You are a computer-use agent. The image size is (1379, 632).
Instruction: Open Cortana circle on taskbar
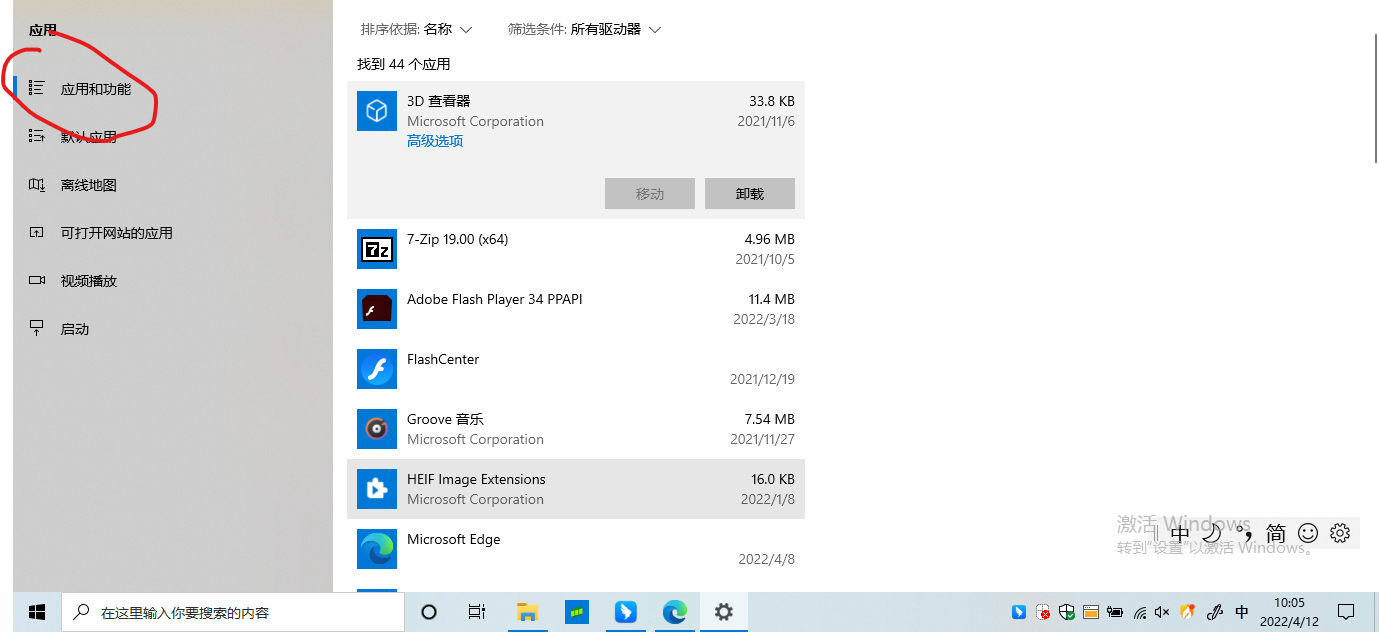pyautogui.click(x=429, y=612)
